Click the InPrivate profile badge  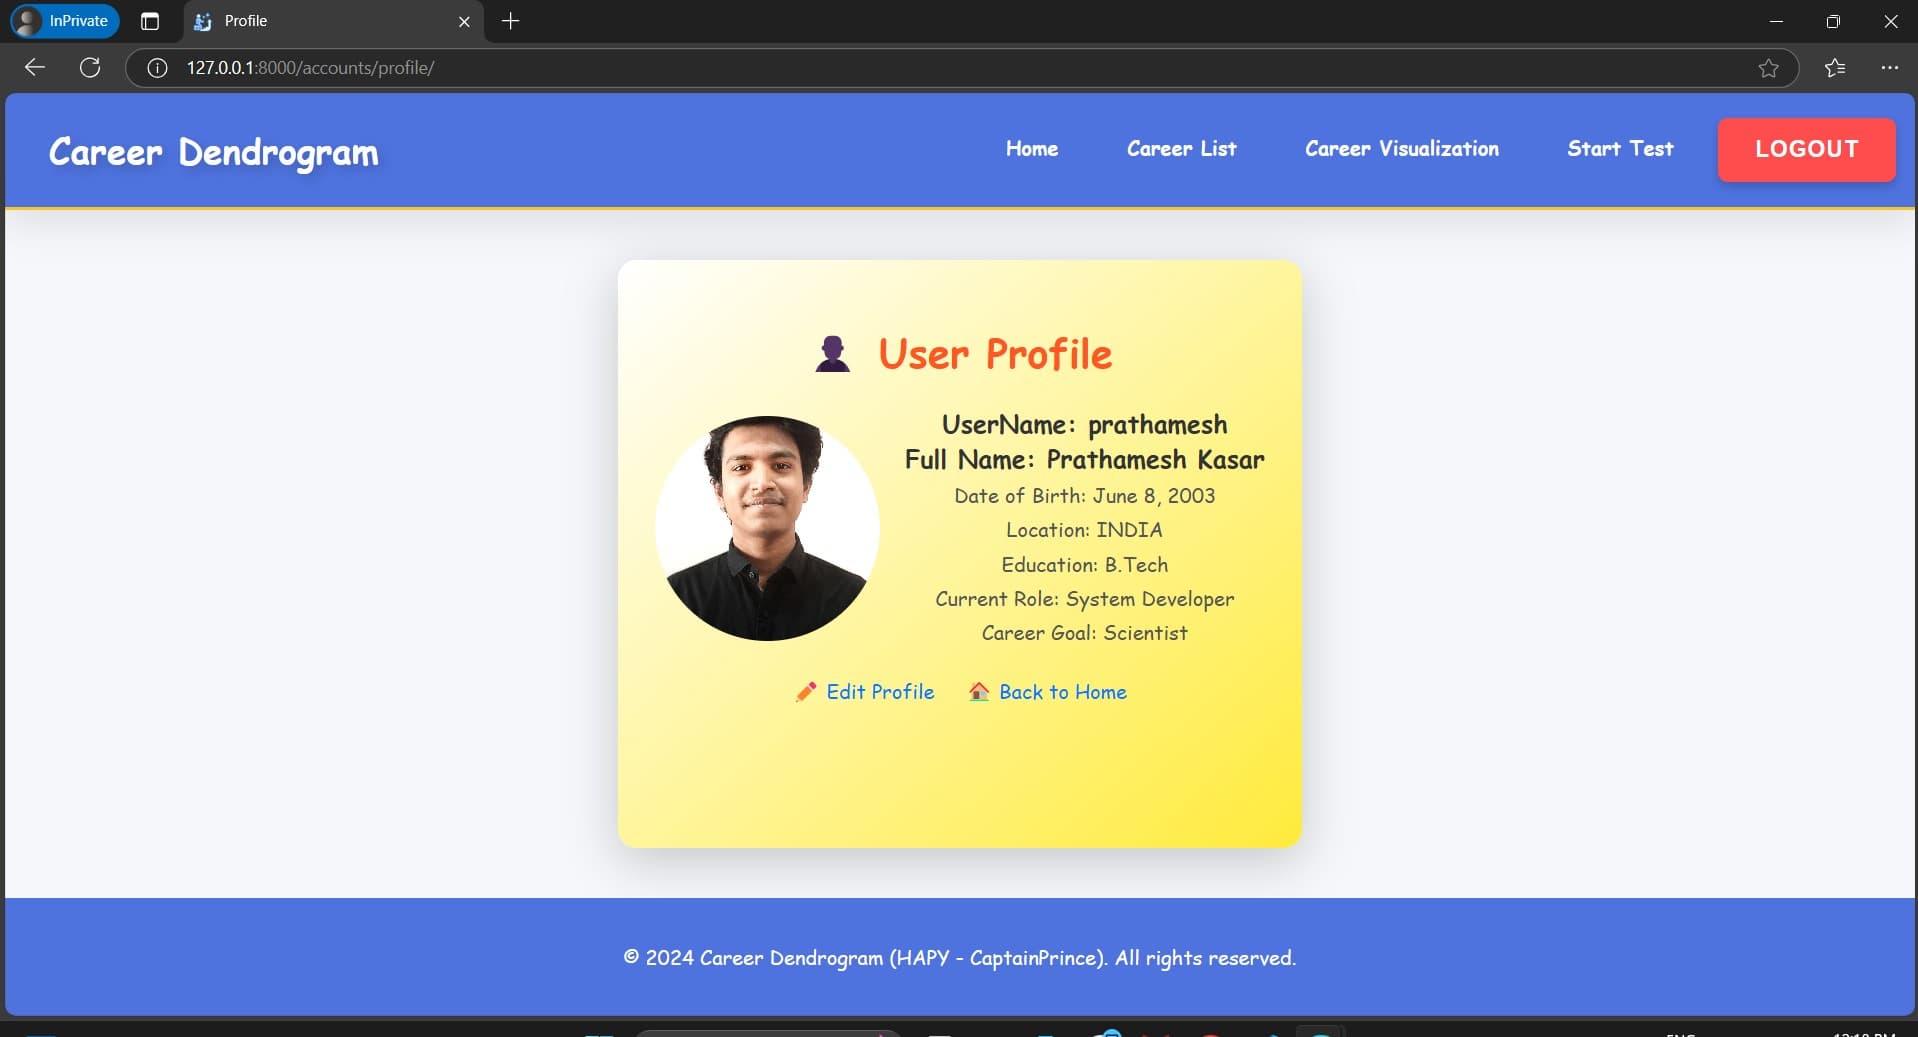point(65,21)
